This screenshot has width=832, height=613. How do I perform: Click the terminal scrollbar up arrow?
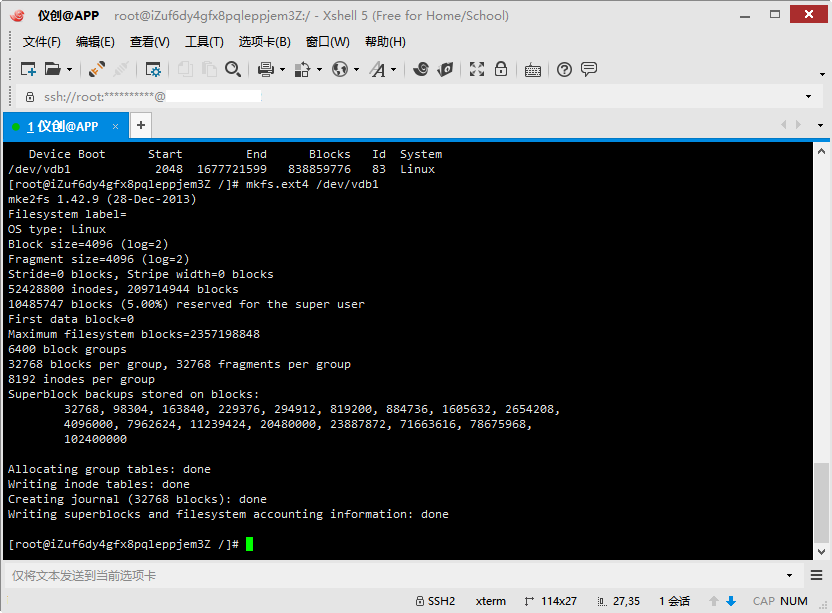click(x=821, y=151)
